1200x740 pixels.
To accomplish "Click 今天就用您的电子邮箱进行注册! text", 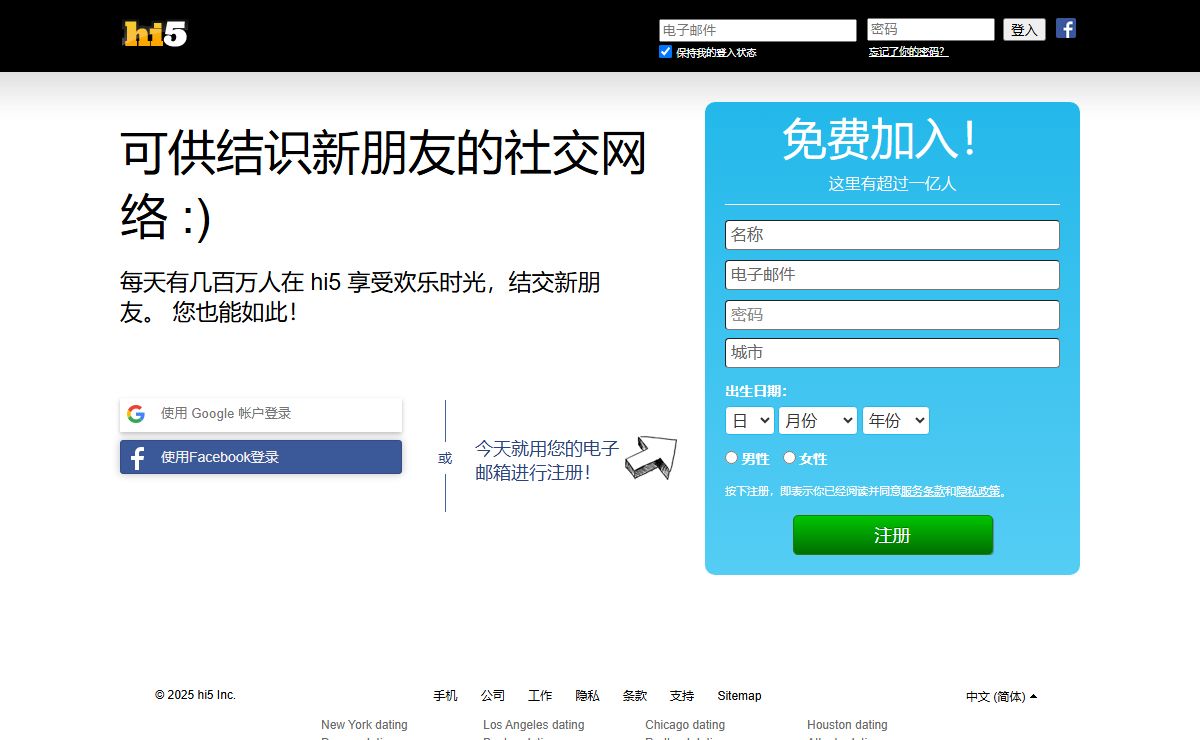I will (547, 460).
